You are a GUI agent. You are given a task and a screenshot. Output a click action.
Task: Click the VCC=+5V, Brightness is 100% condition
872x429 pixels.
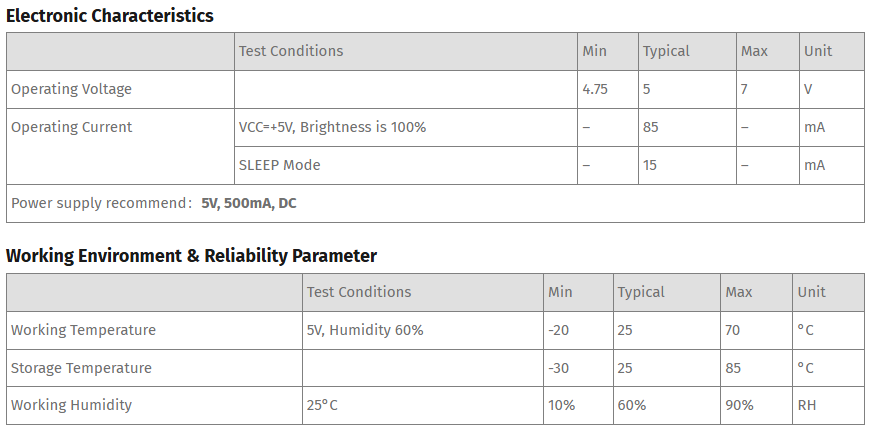tap(333, 127)
